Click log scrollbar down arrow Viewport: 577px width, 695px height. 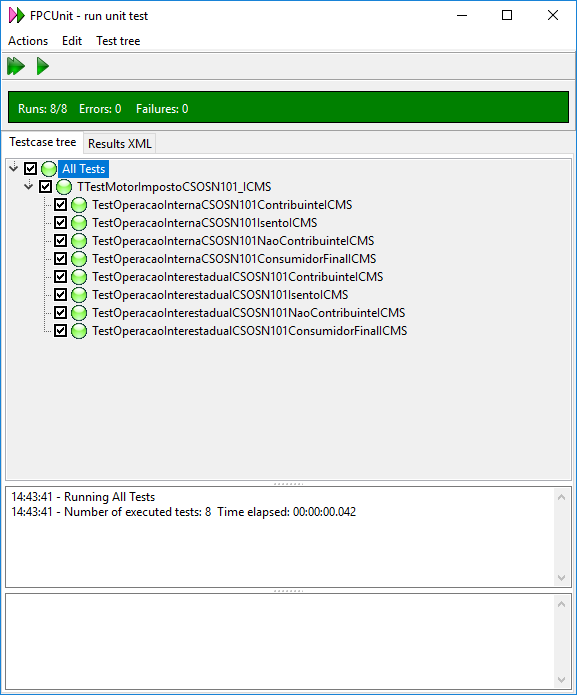(561, 578)
